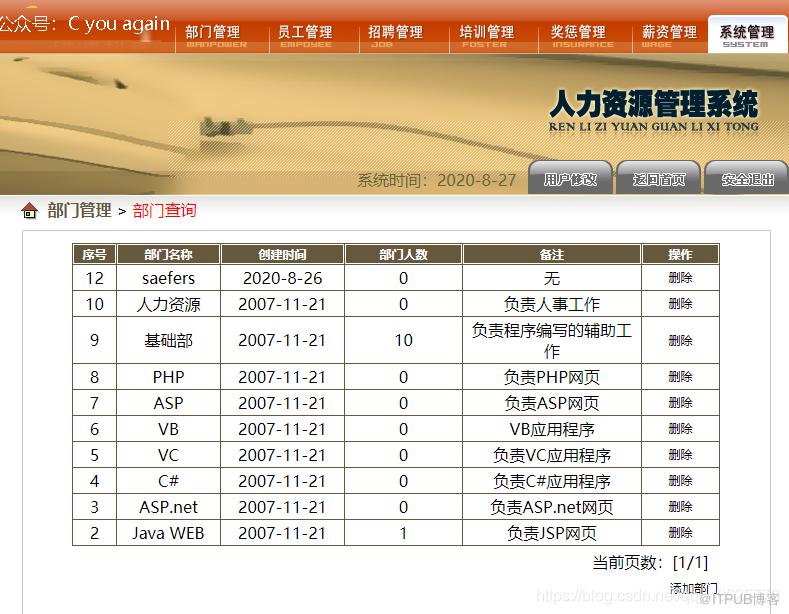Open the 部门管理 navigation tab
This screenshot has height=614, width=789.
(x=216, y=36)
